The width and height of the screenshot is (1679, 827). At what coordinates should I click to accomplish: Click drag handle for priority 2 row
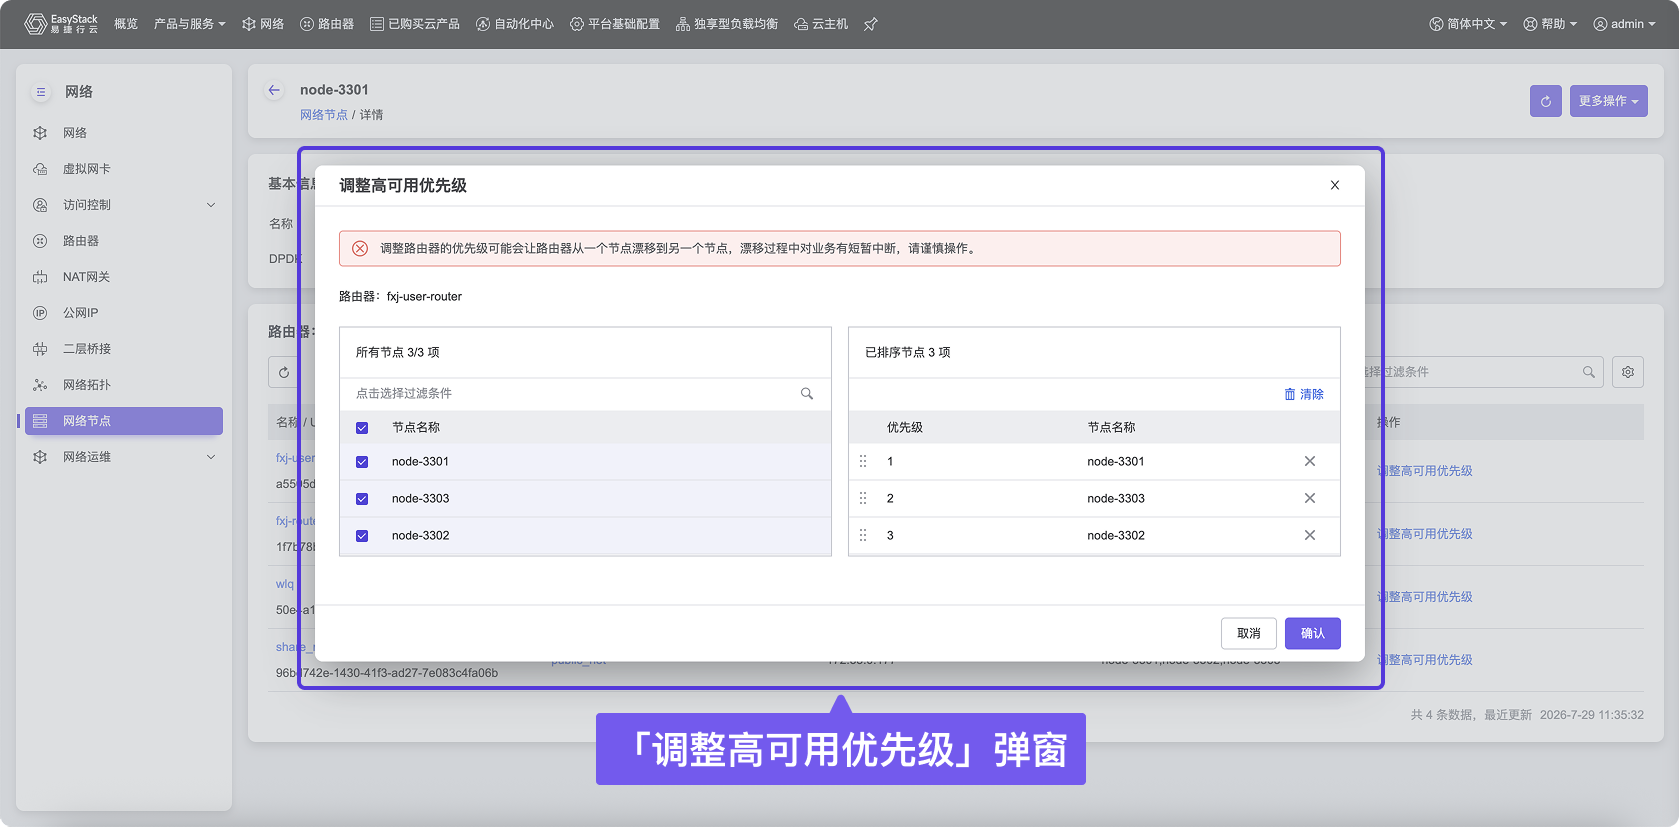click(x=863, y=499)
